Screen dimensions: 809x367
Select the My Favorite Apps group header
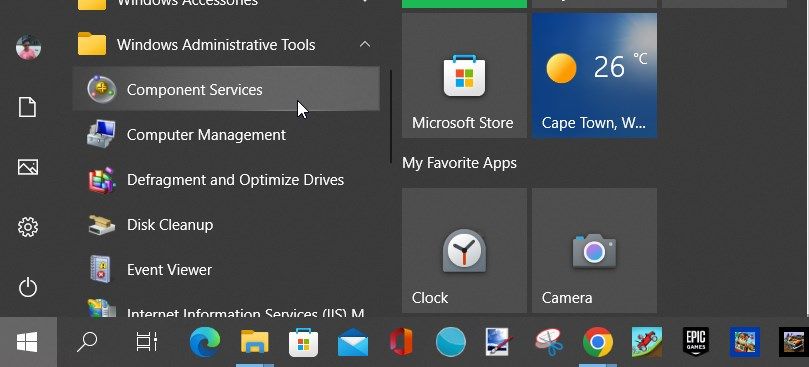(x=459, y=163)
